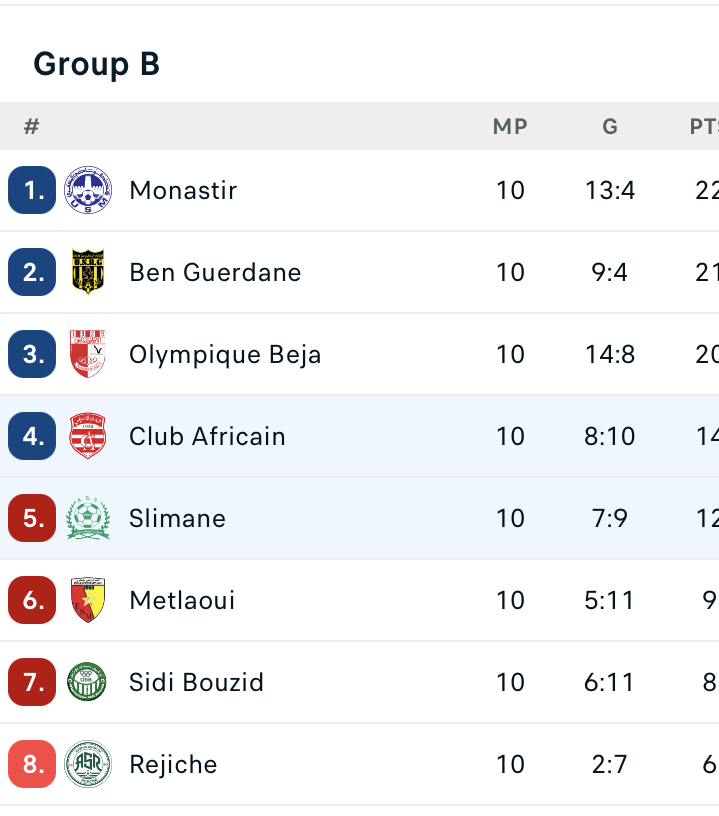Go to Ben Guerdane team name
The image size is (719, 816).
[x=215, y=272]
